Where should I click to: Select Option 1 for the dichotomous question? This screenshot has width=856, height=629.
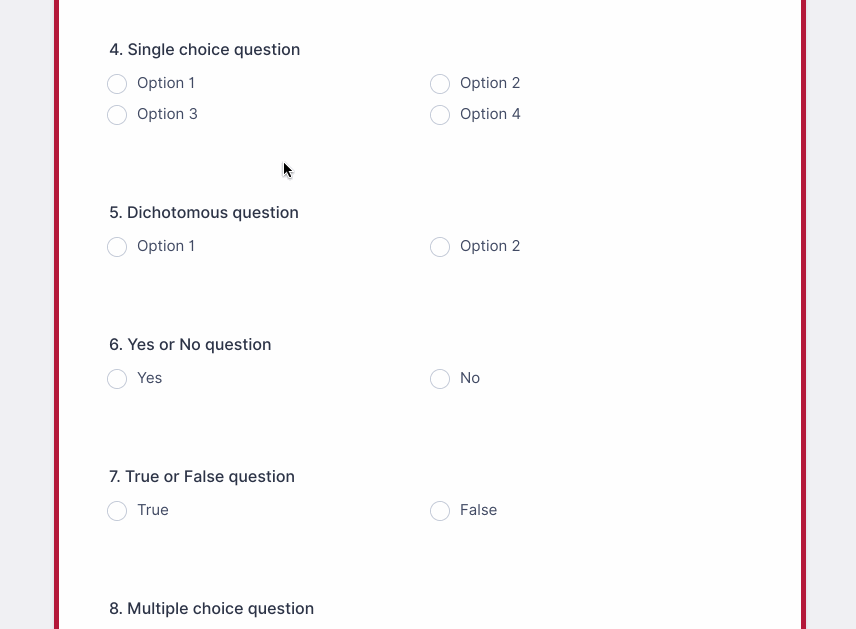(x=117, y=246)
